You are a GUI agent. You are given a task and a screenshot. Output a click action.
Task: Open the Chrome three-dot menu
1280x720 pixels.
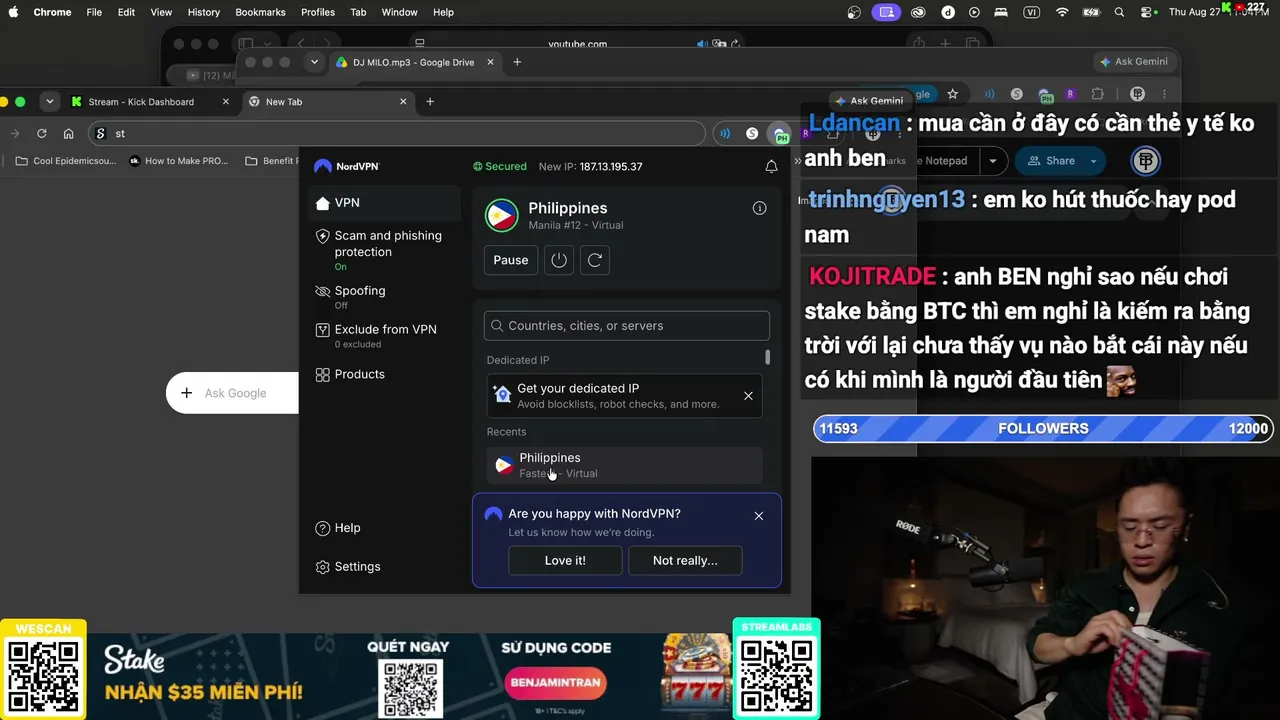pyautogui.click(x=1164, y=94)
